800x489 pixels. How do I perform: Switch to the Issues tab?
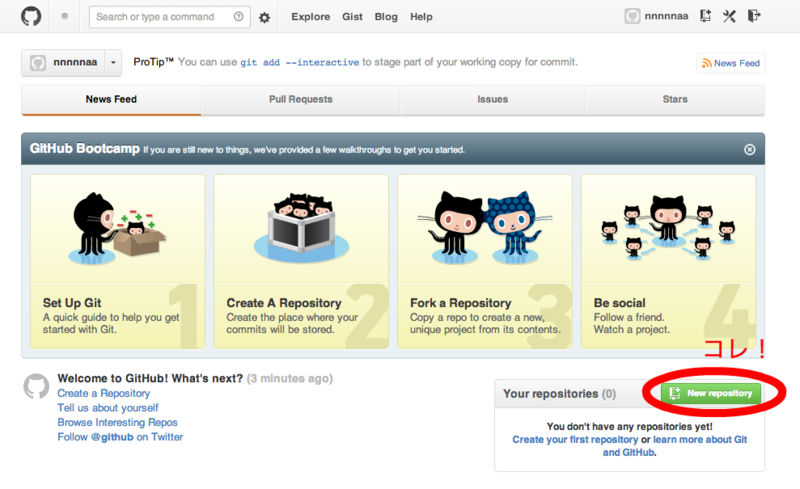click(492, 100)
